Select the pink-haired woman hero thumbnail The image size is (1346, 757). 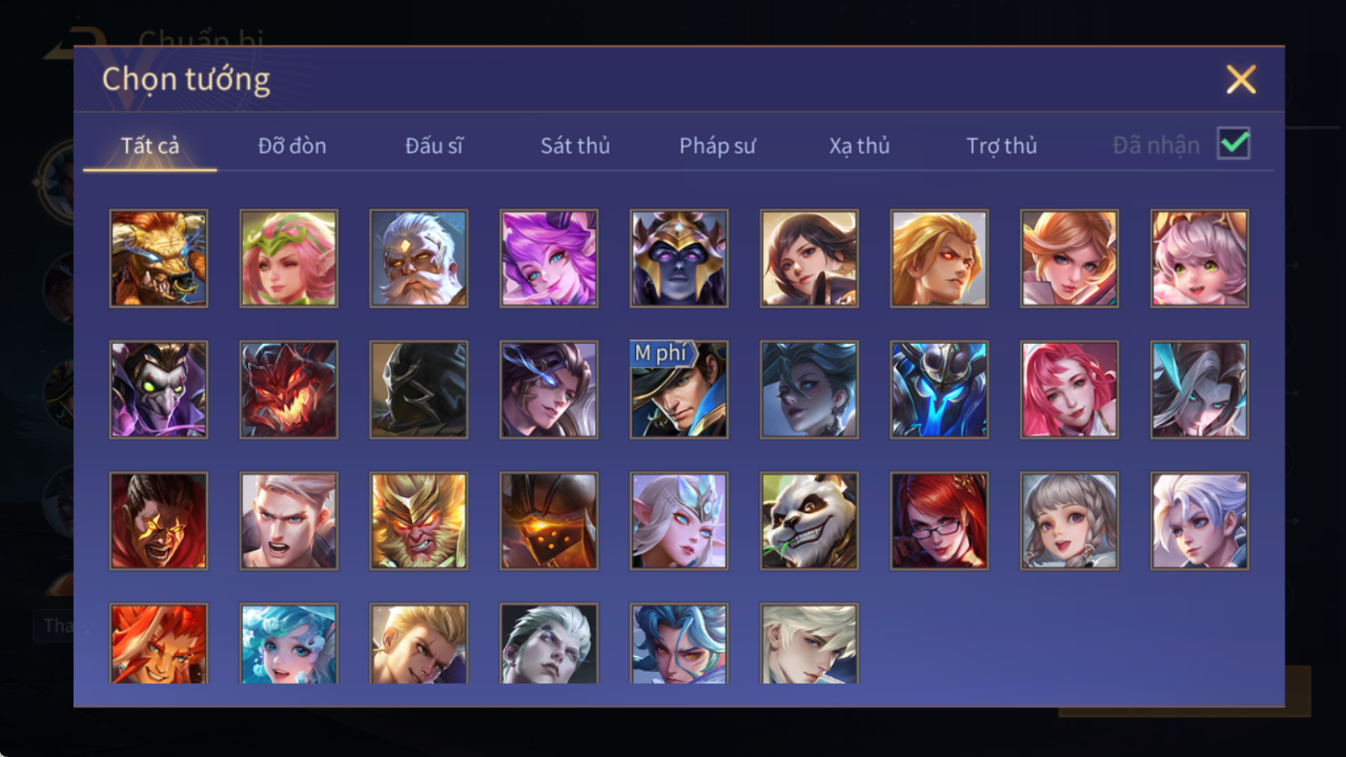(1069, 389)
